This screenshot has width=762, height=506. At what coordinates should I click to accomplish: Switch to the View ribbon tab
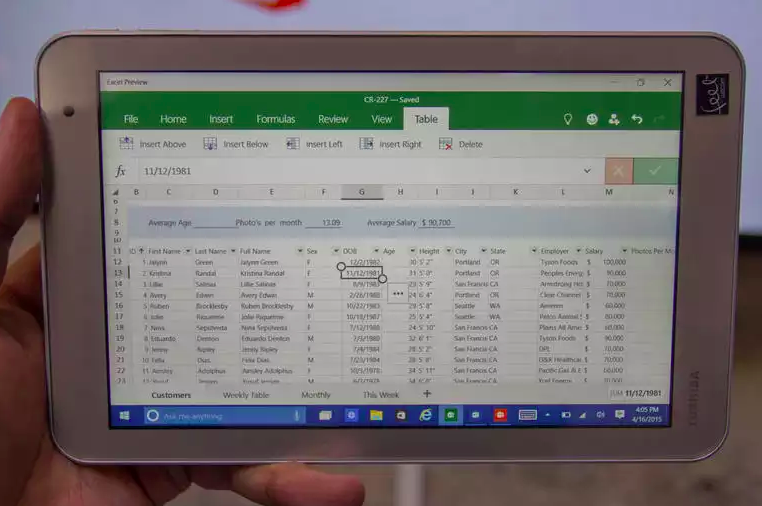(x=381, y=119)
